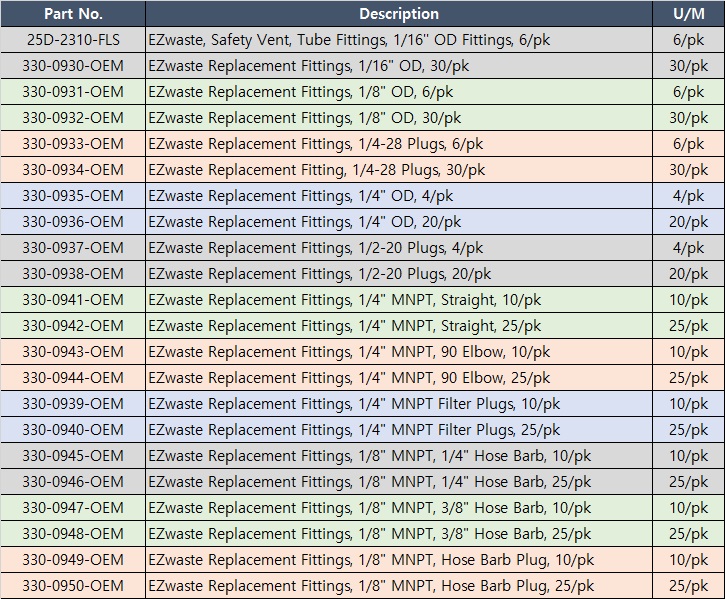Select the 10/pk unit for 330-0941-OEM

point(688,300)
